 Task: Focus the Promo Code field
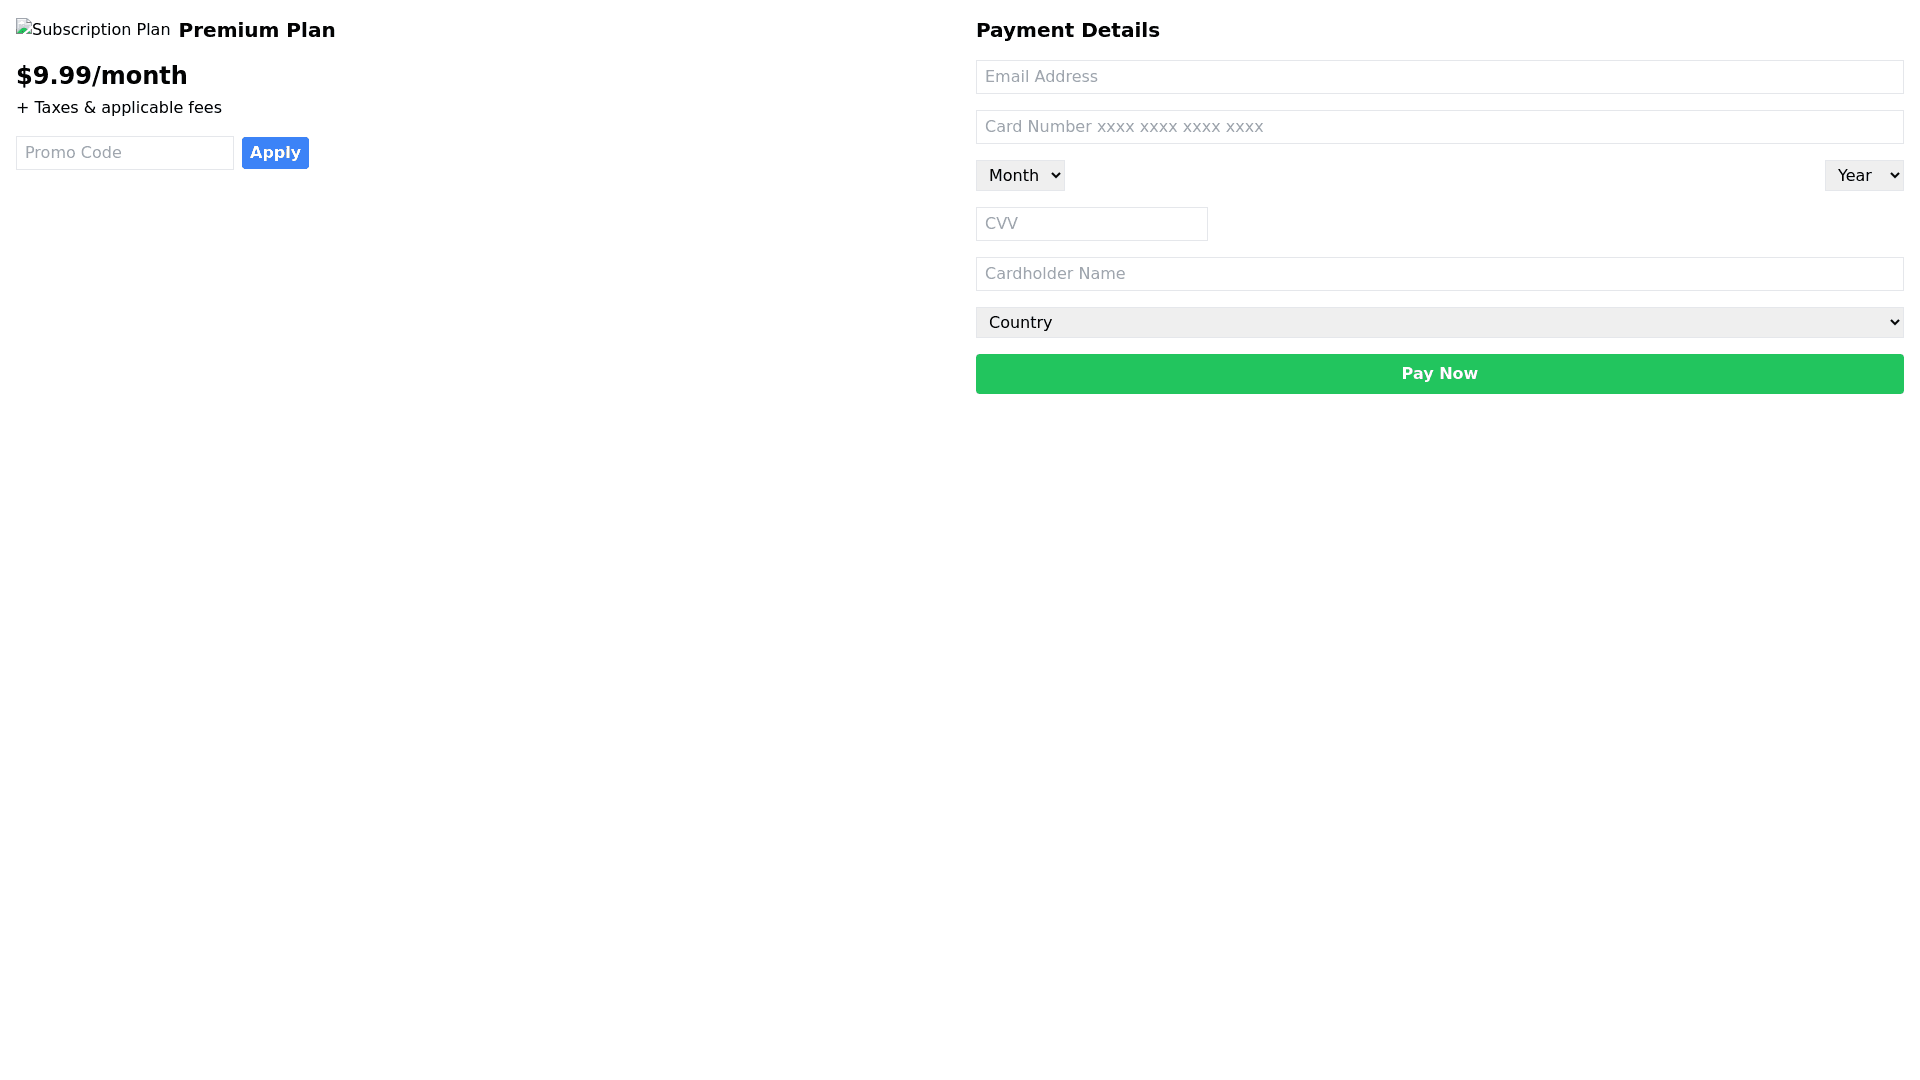click(125, 153)
